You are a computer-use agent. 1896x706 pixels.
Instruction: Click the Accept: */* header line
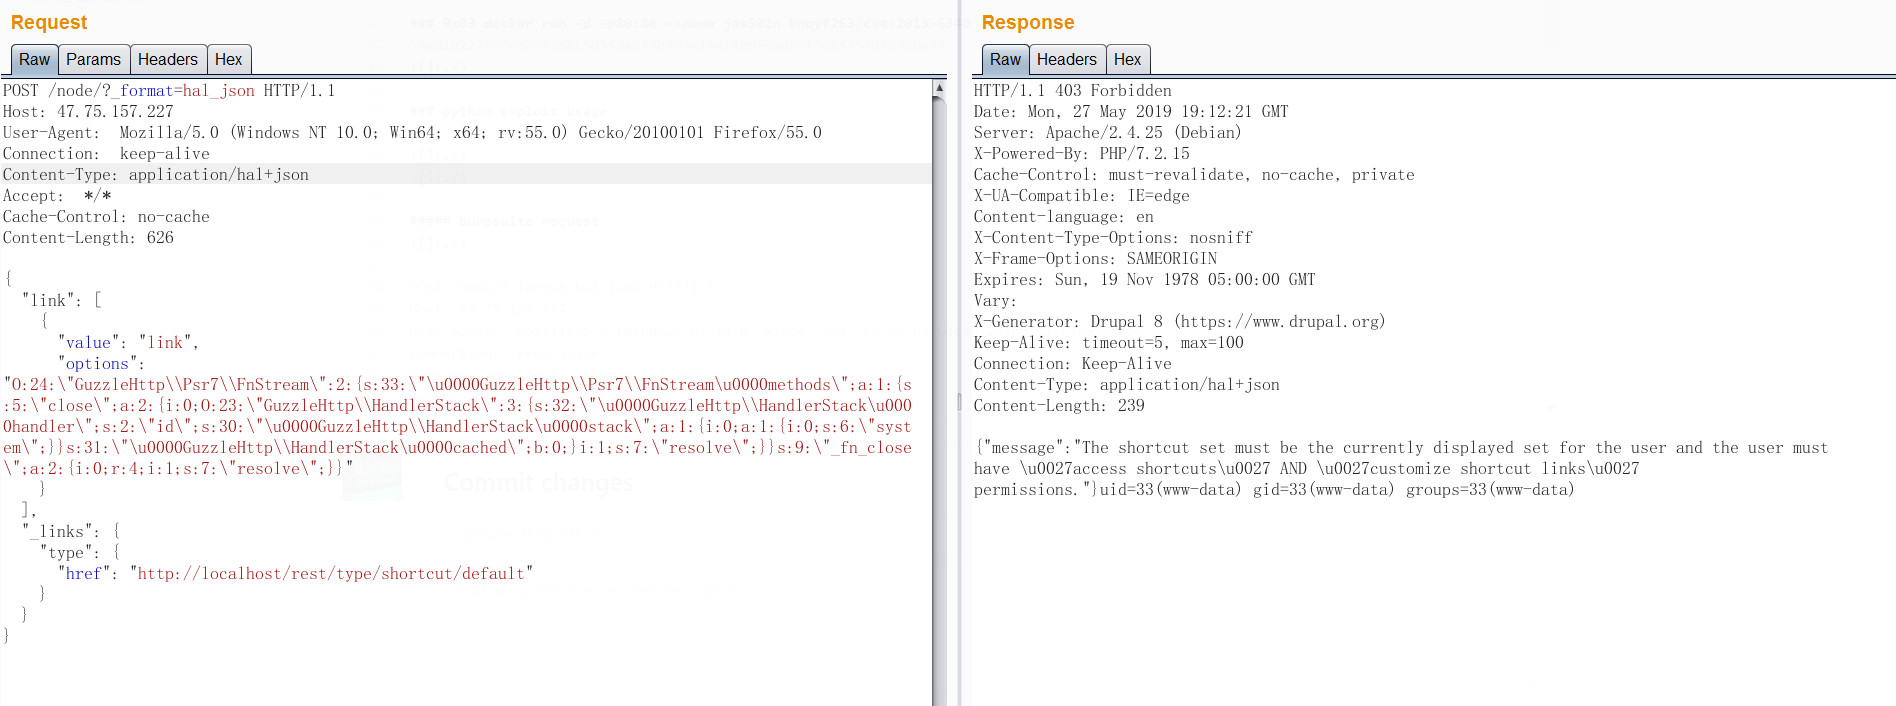(57, 196)
